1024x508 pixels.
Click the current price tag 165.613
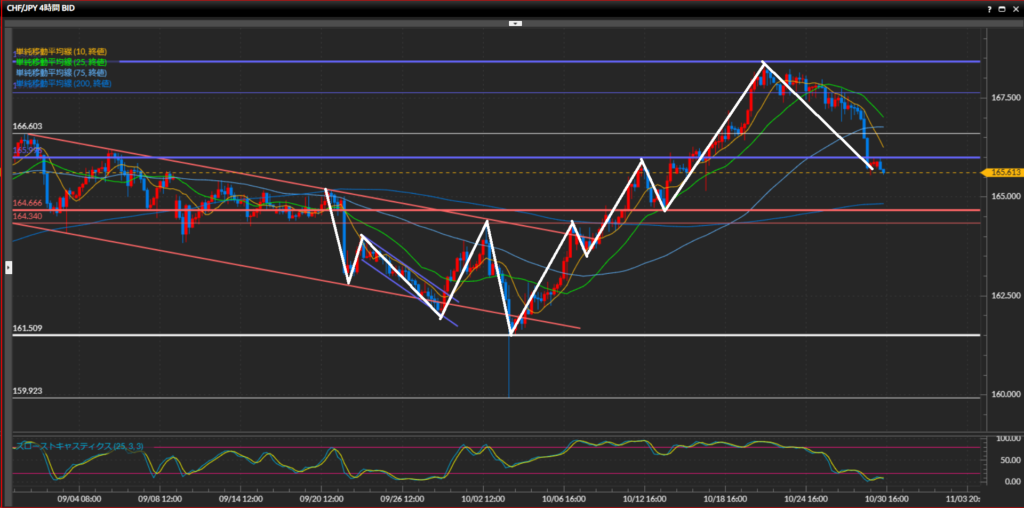pyautogui.click(x=1005, y=172)
